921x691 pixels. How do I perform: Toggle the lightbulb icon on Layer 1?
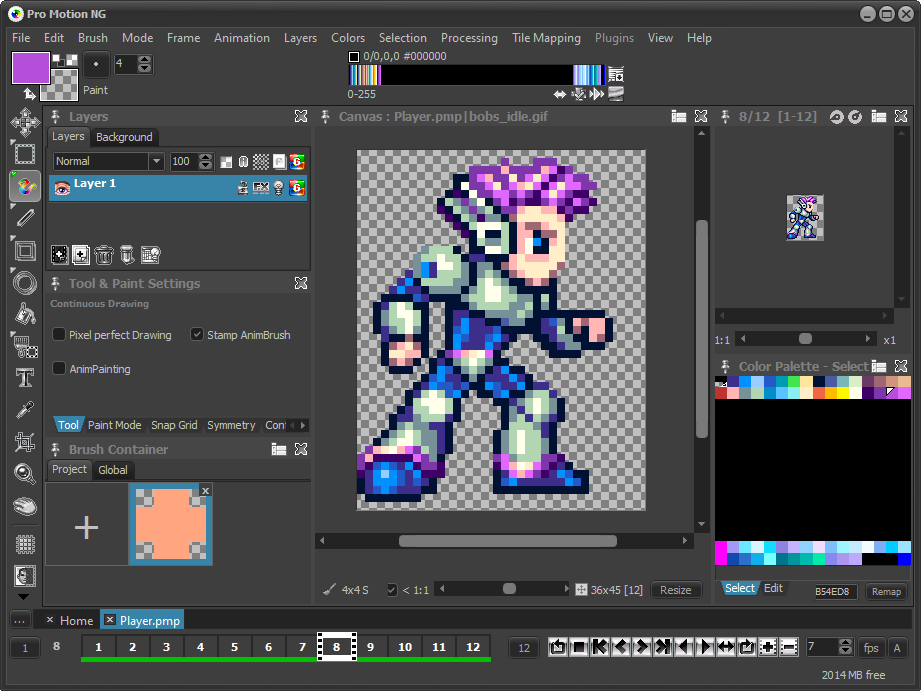click(x=278, y=187)
